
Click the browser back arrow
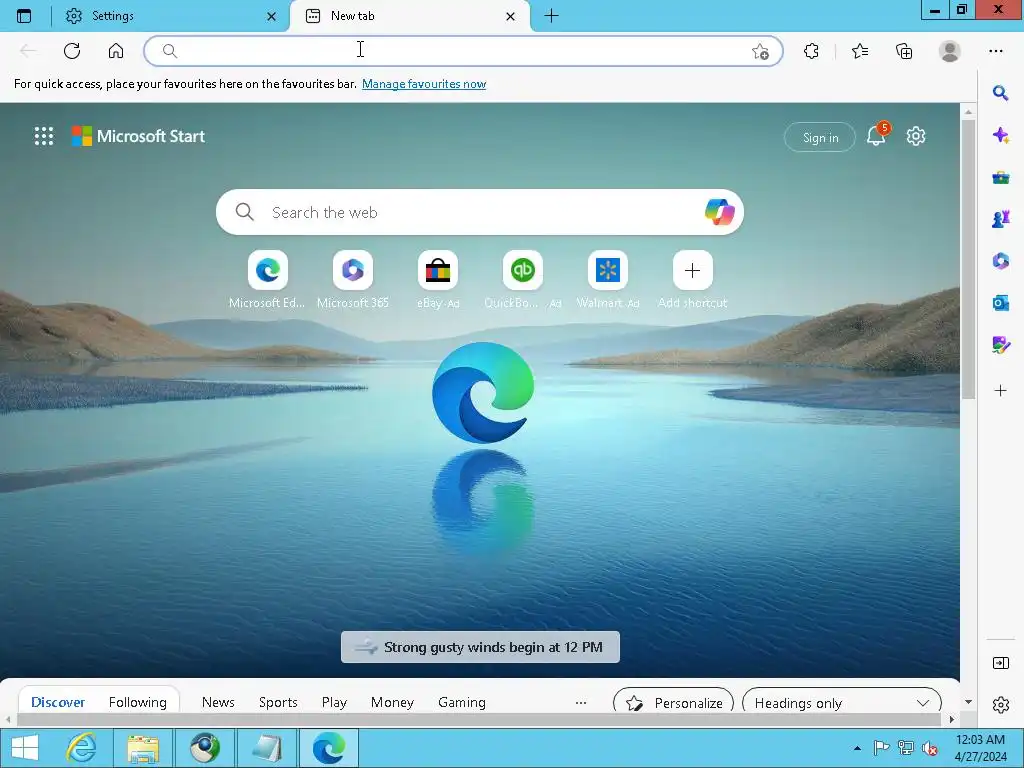tap(27, 51)
